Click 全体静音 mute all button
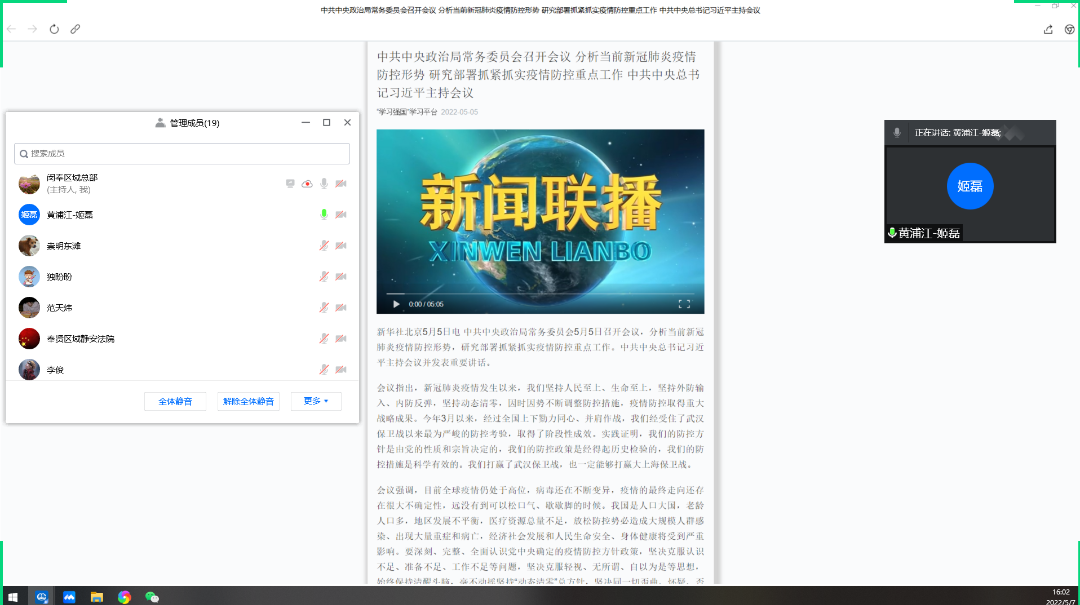The width and height of the screenshot is (1080, 605). point(175,401)
